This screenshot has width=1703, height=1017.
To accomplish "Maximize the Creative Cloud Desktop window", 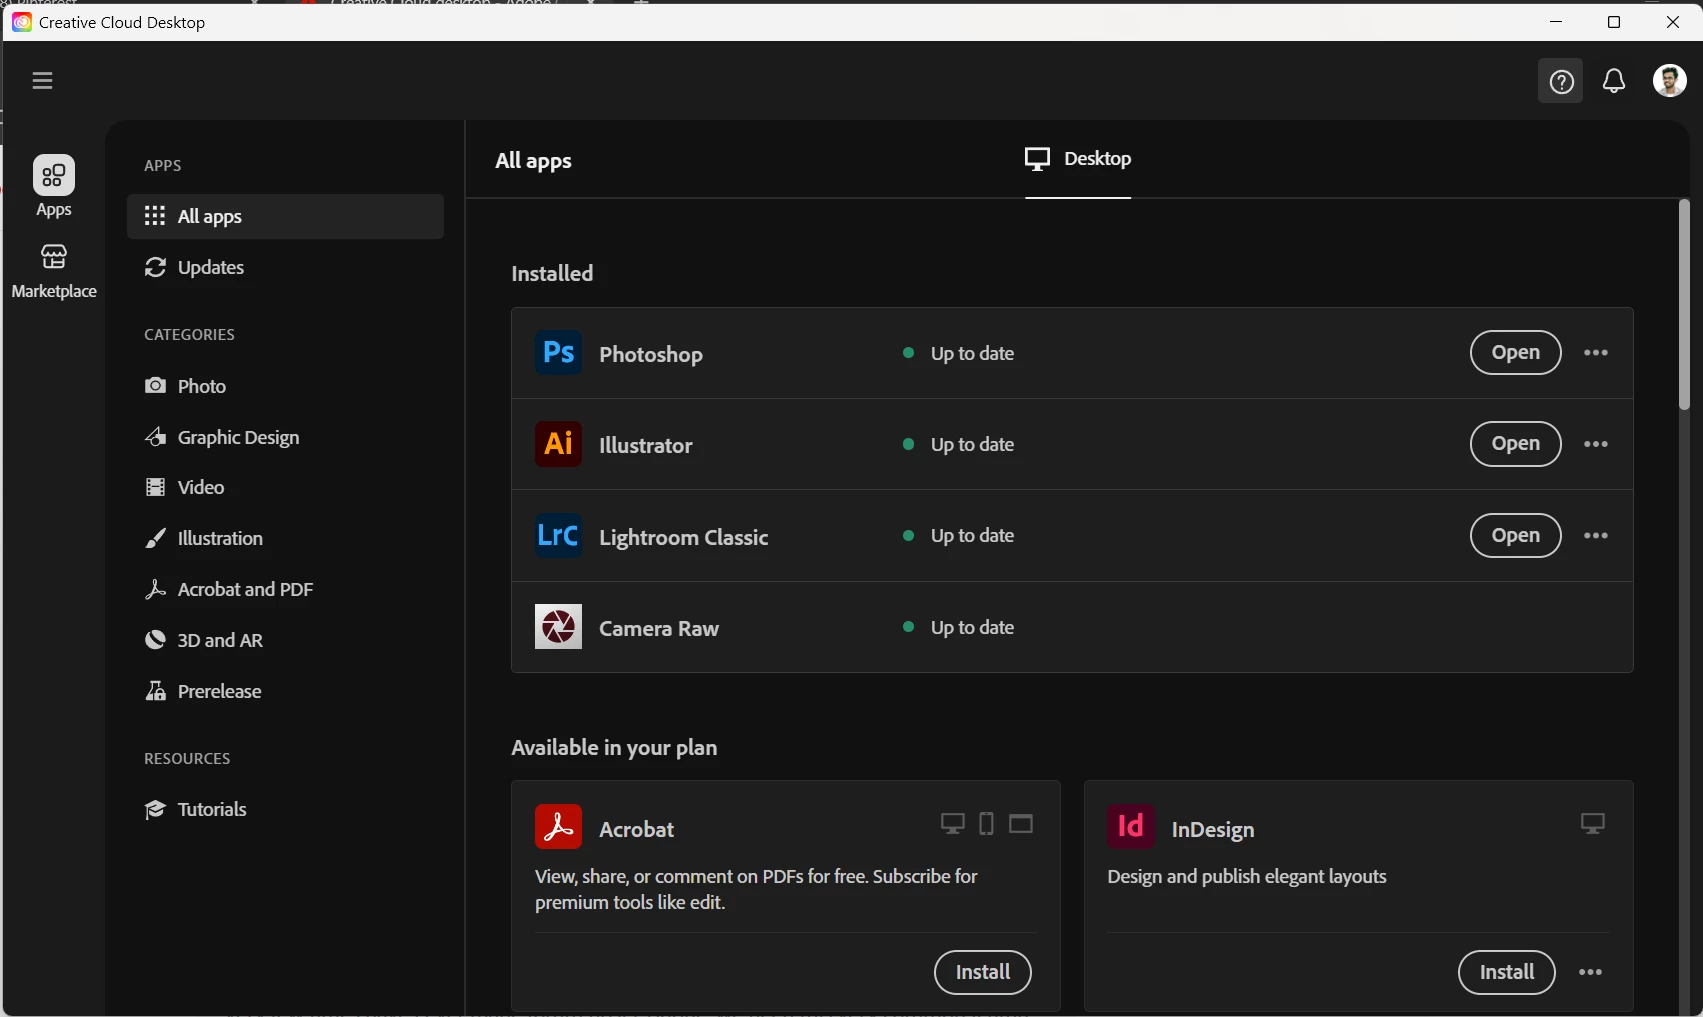I will [1614, 22].
